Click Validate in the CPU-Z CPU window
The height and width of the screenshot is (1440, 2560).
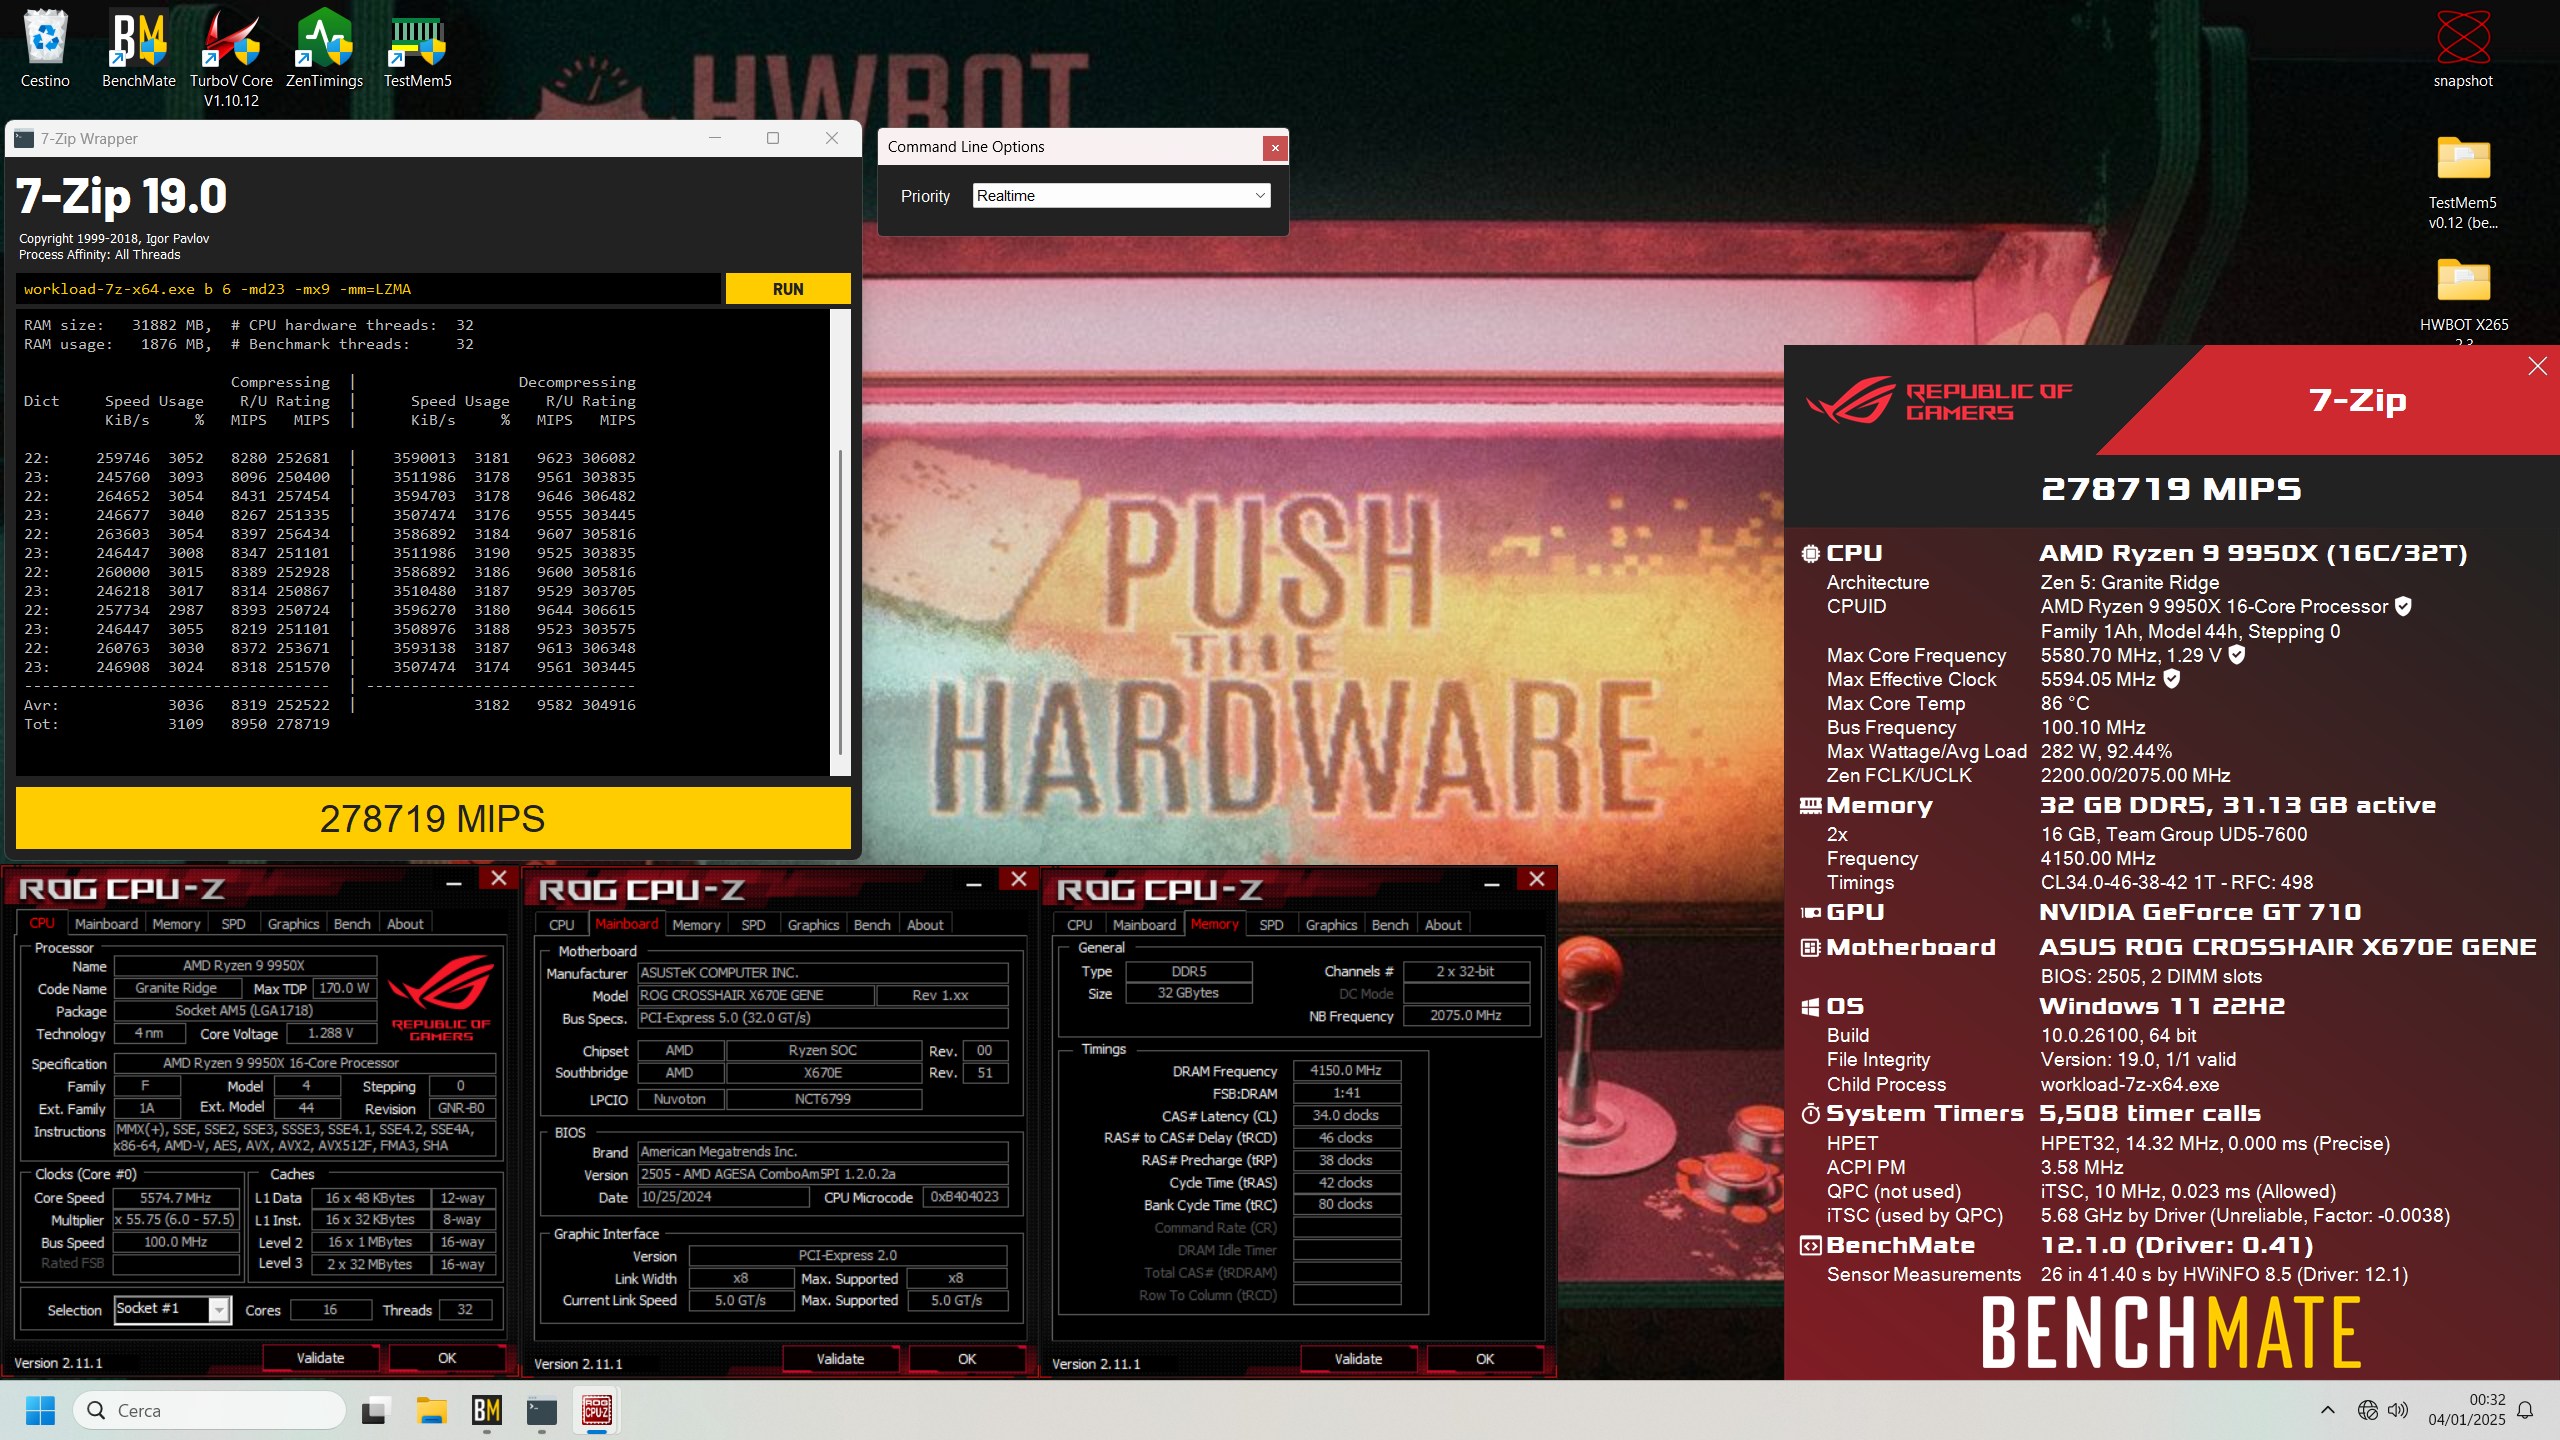(320, 1358)
